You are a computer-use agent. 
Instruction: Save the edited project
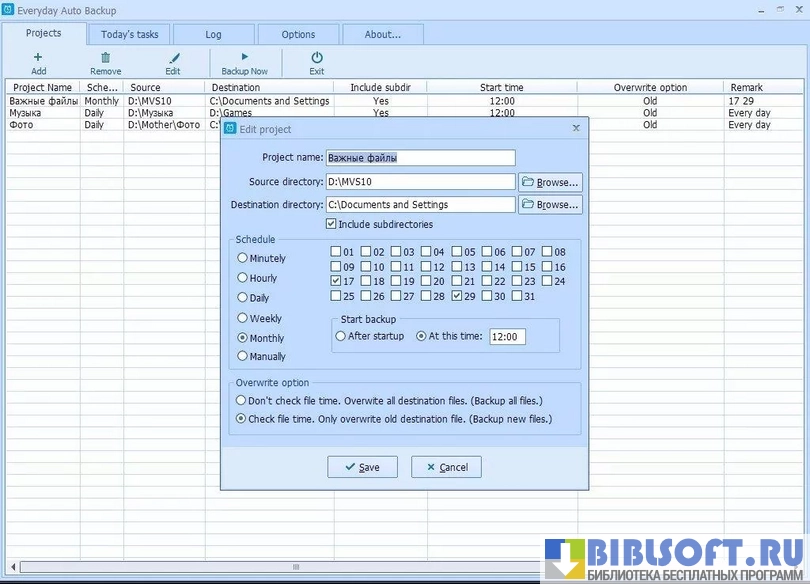(362, 467)
